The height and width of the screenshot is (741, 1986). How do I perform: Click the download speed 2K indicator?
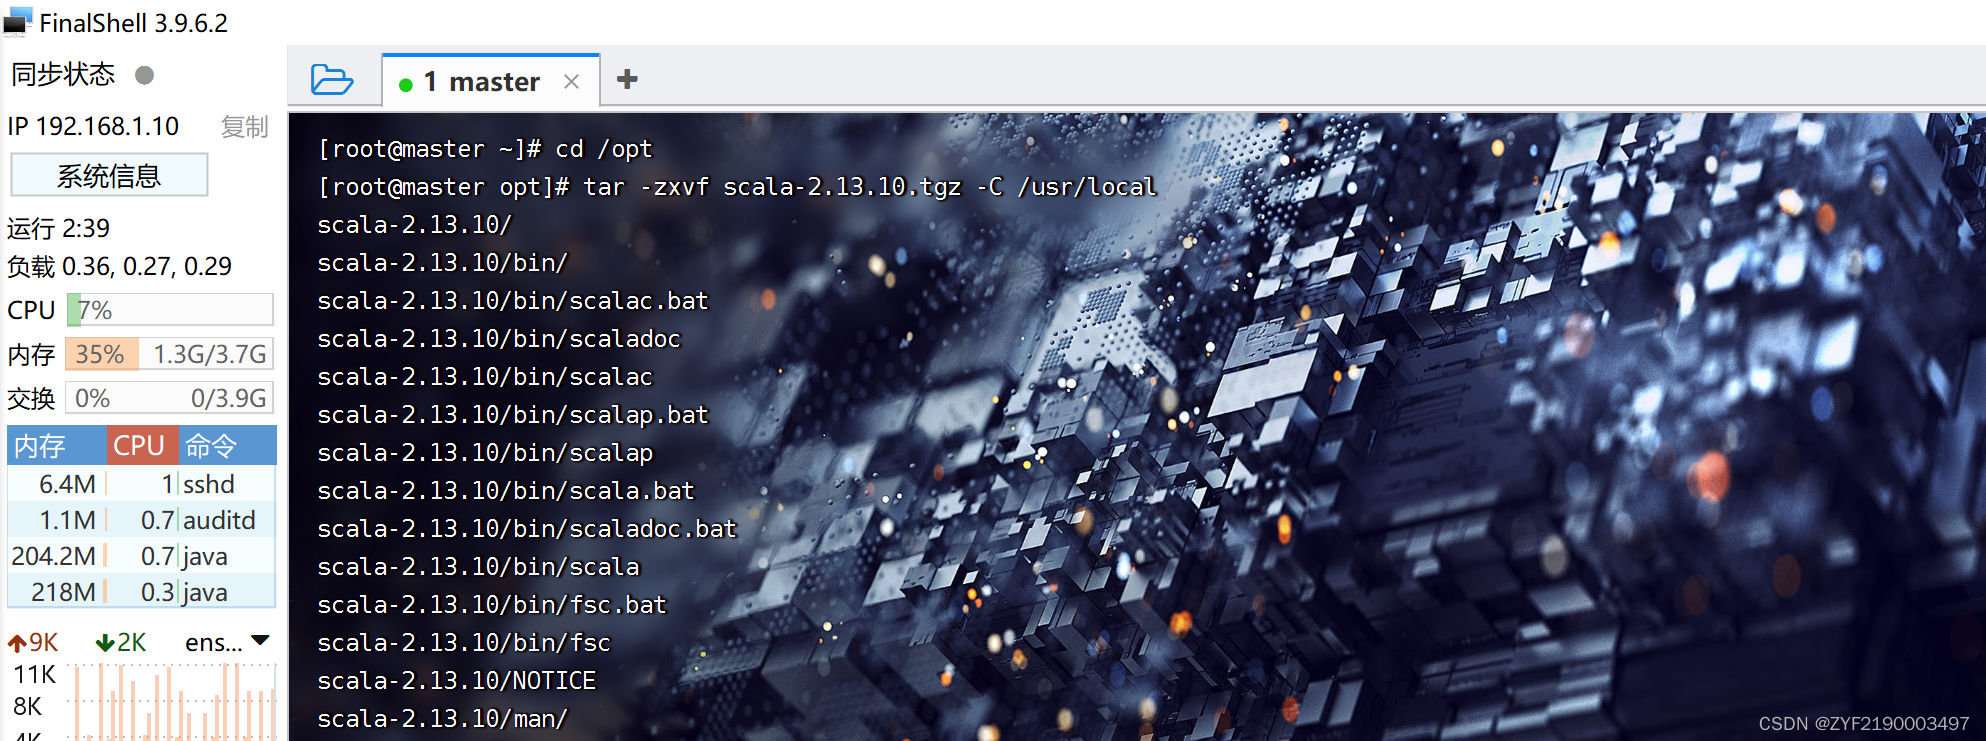(x=121, y=642)
